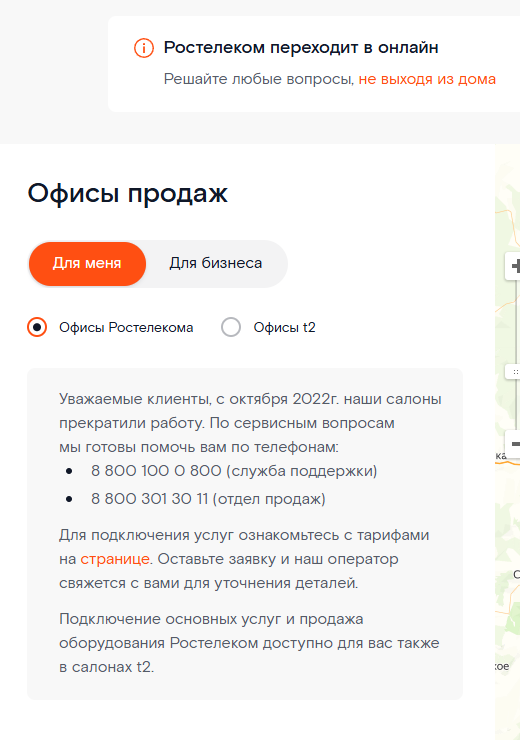Zoom out the map with minus button
The image size is (520, 740).
point(513,444)
